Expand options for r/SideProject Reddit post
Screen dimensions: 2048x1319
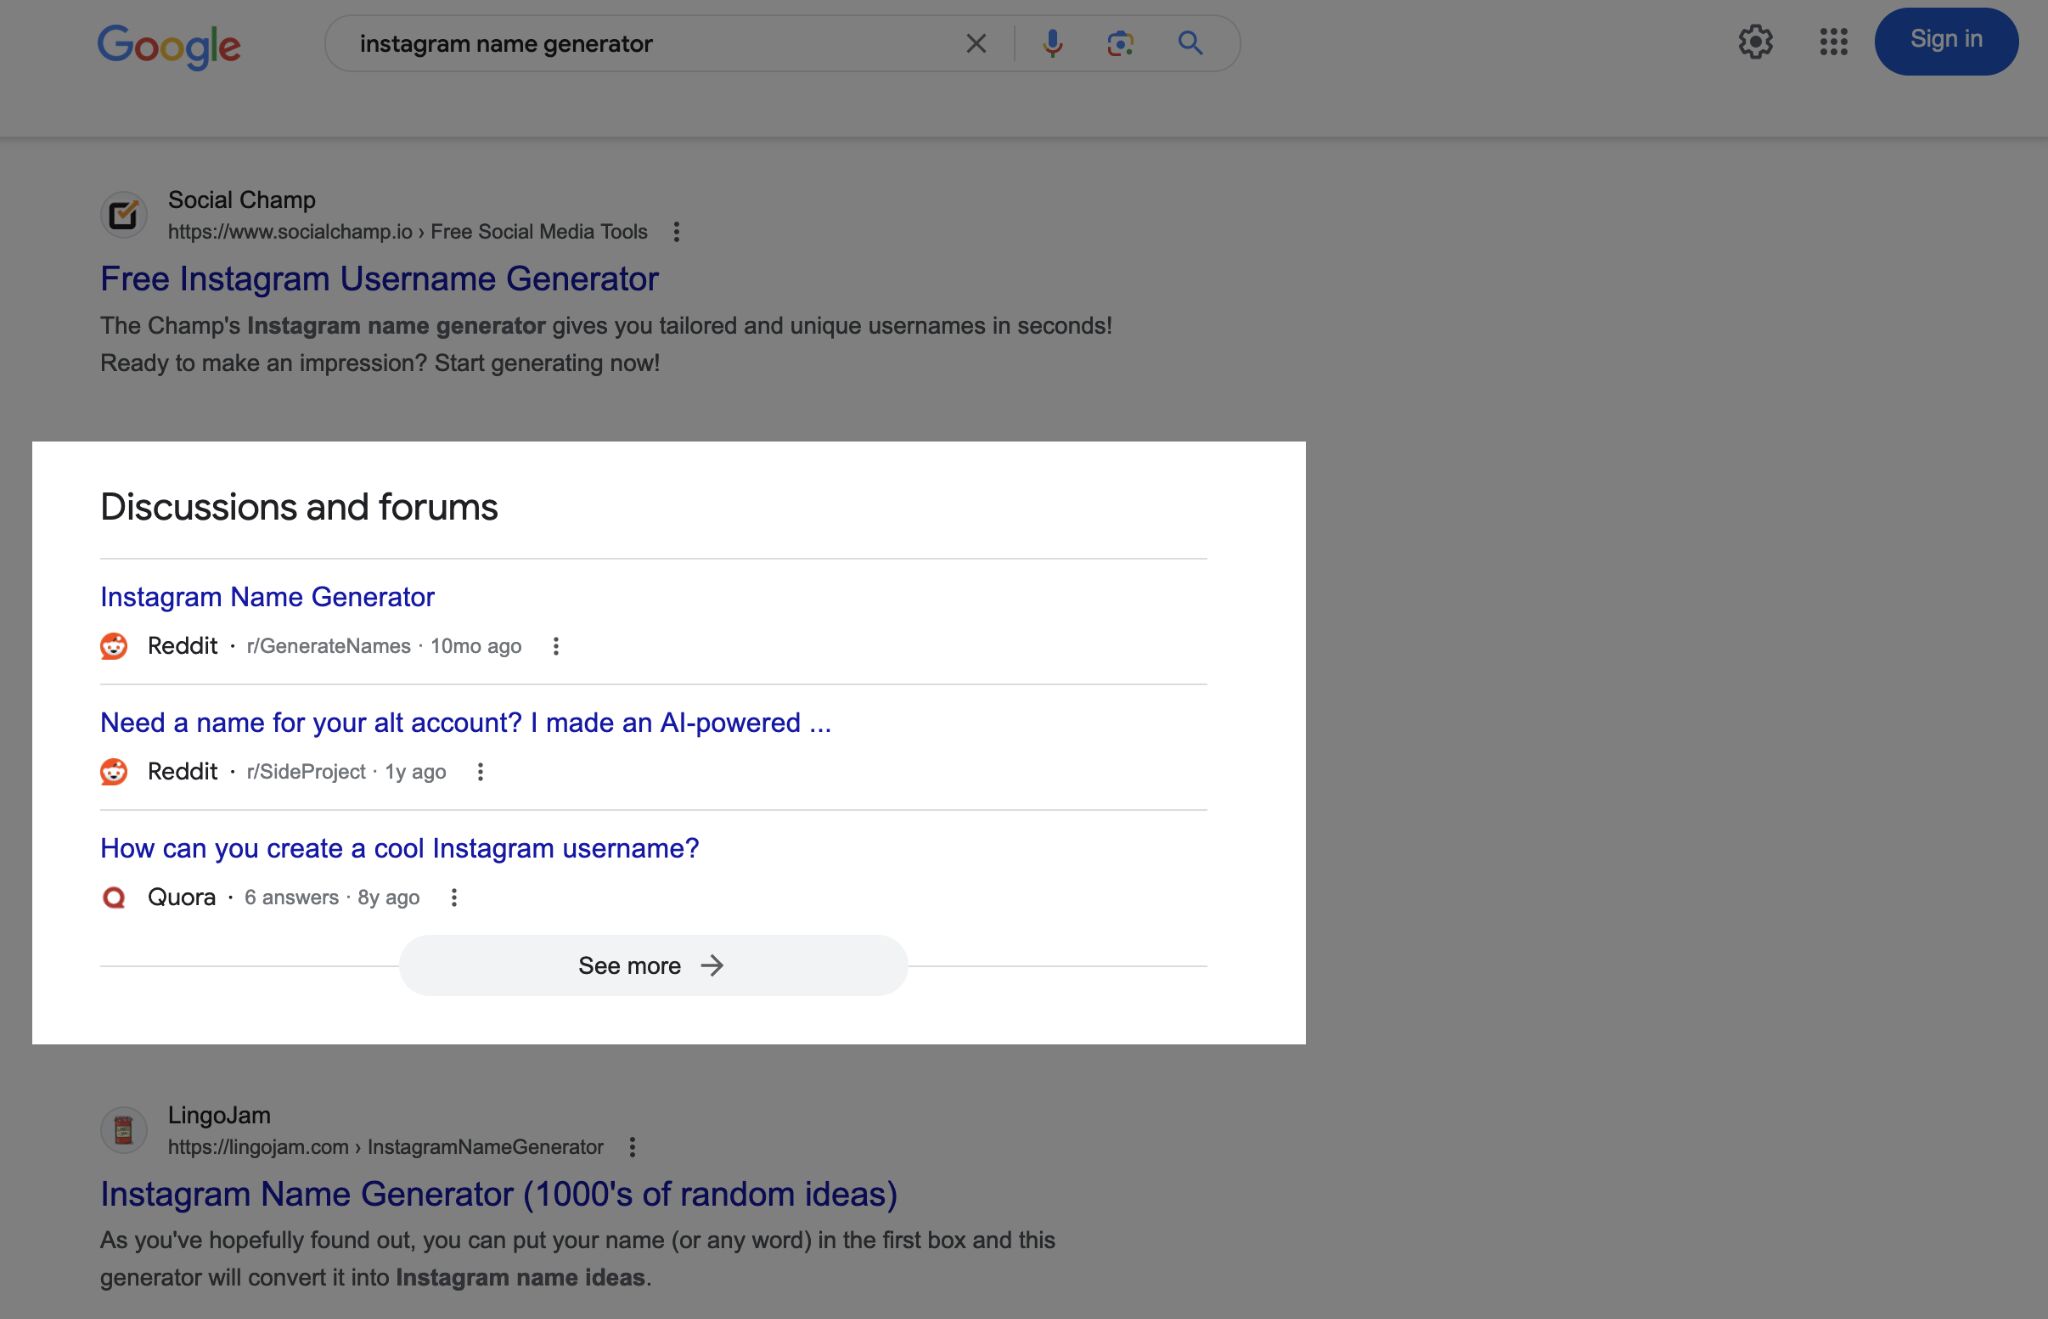tap(482, 771)
